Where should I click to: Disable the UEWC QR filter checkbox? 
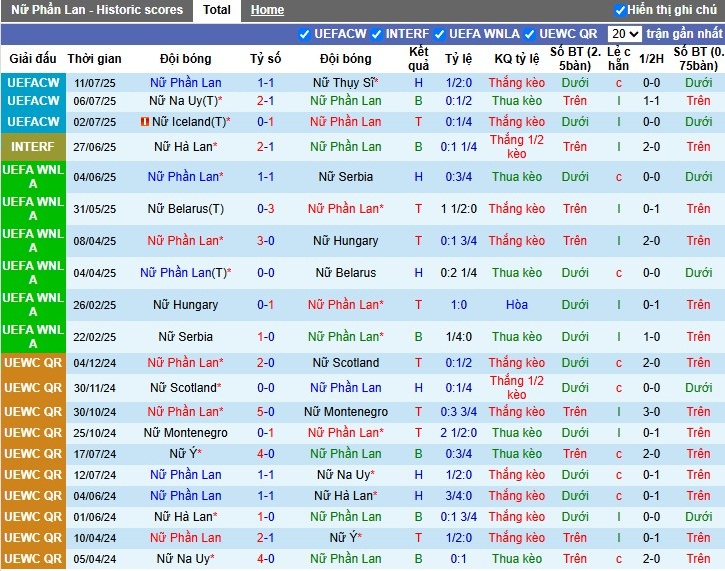(532, 34)
